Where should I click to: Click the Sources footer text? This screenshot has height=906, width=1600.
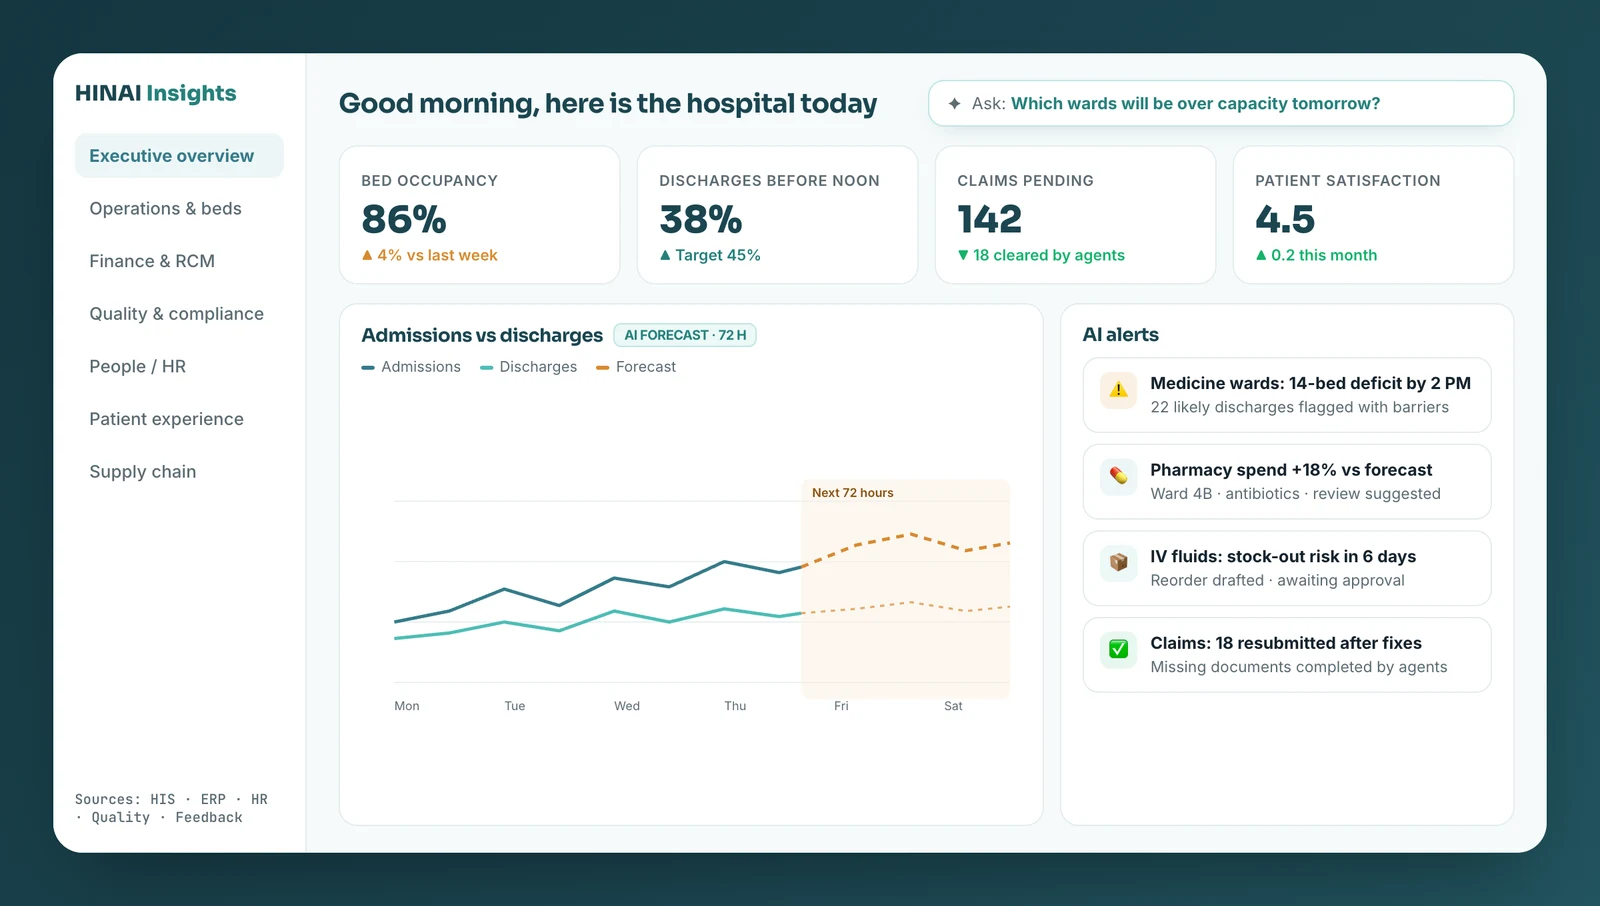point(171,808)
